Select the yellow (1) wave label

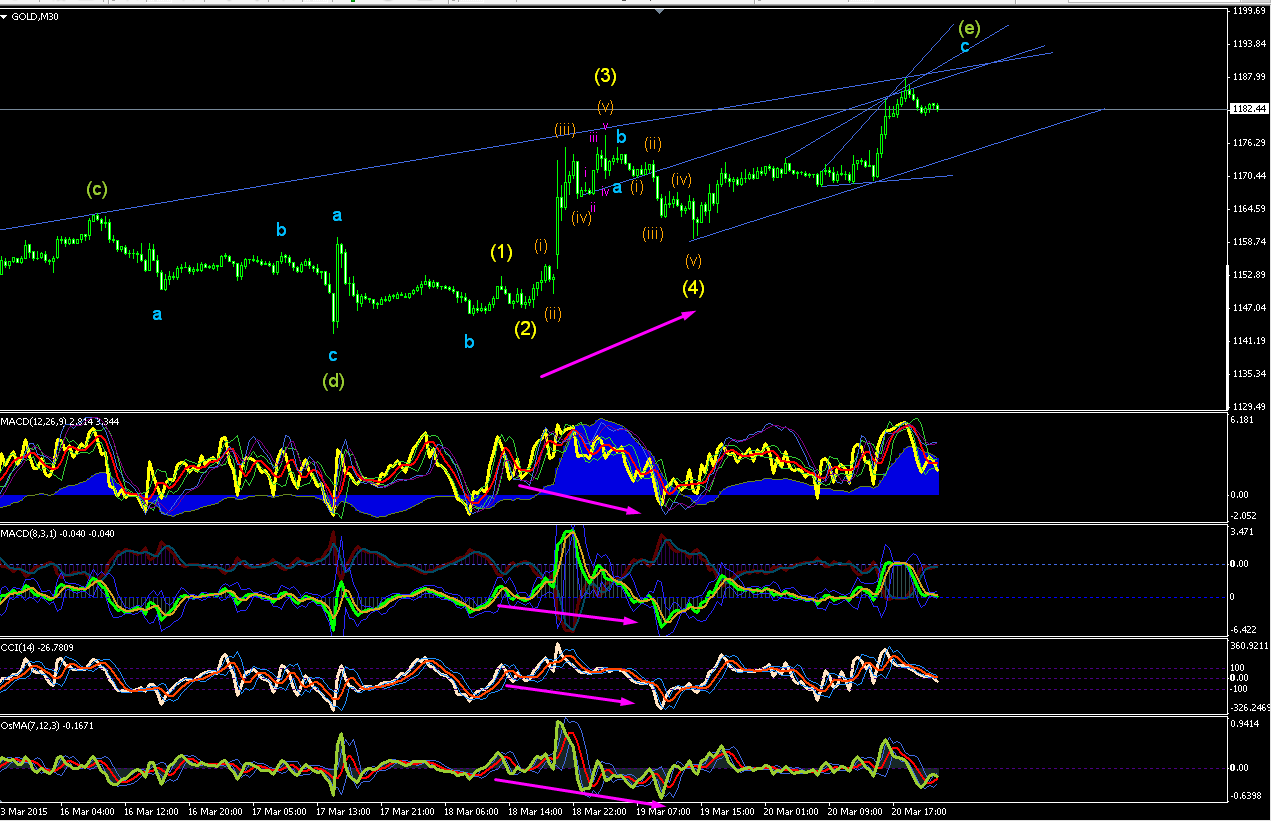[x=501, y=252]
